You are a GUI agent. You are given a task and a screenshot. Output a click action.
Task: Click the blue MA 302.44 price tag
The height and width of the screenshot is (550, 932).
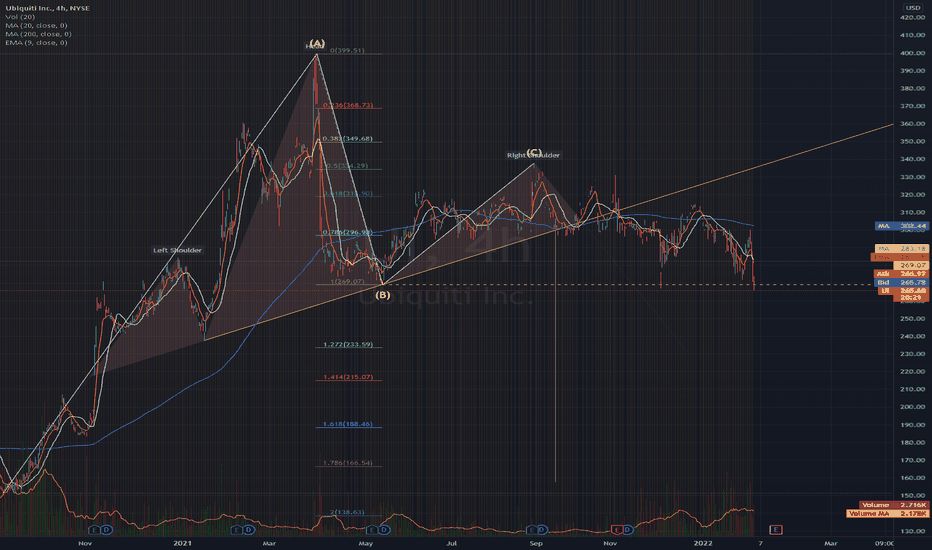tap(901, 226)
